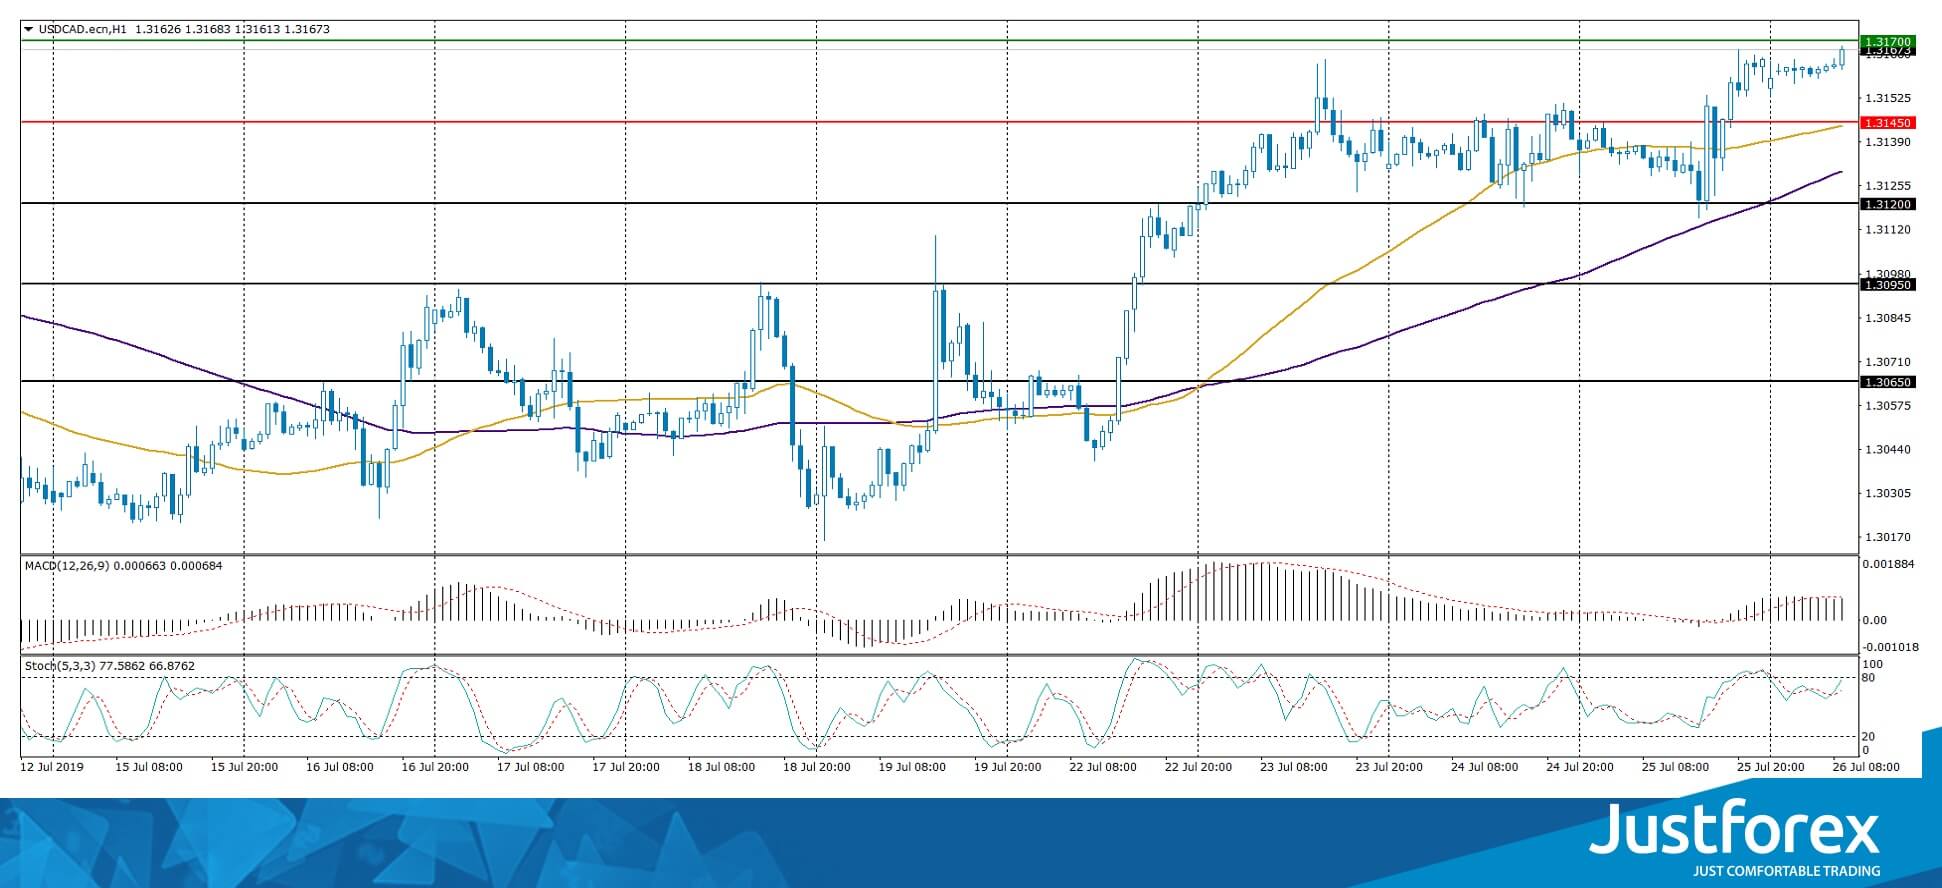Click the 1.30845 price axis value
The width and height of the screenshot is (1942, 888).
pyautogui.click(x=1888, y=318)
